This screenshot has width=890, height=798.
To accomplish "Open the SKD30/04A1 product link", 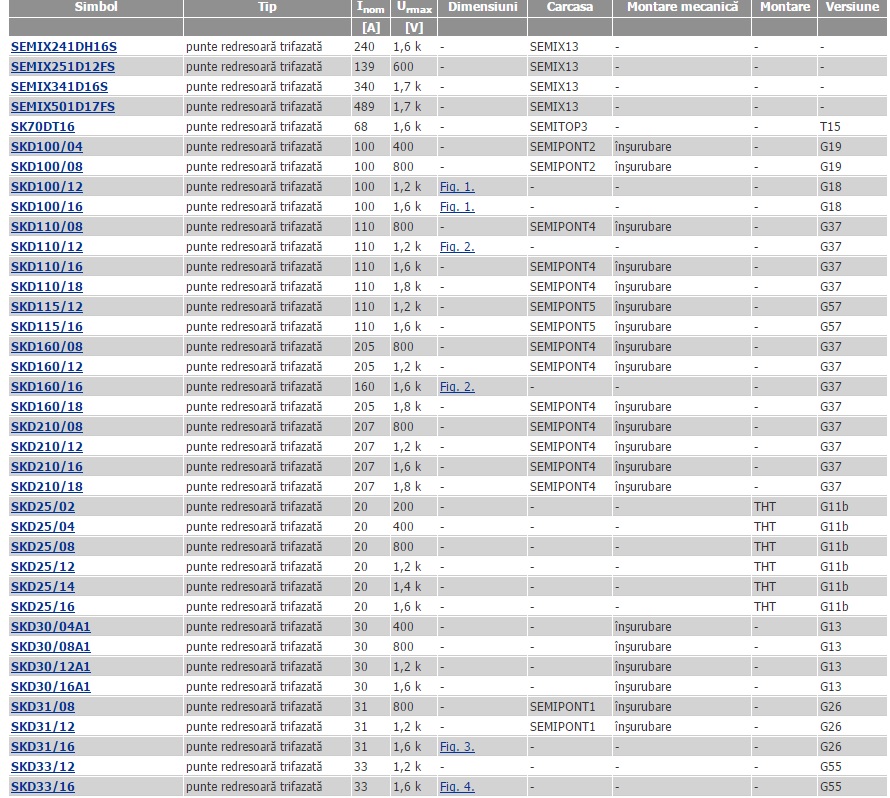I will [51, 627].
